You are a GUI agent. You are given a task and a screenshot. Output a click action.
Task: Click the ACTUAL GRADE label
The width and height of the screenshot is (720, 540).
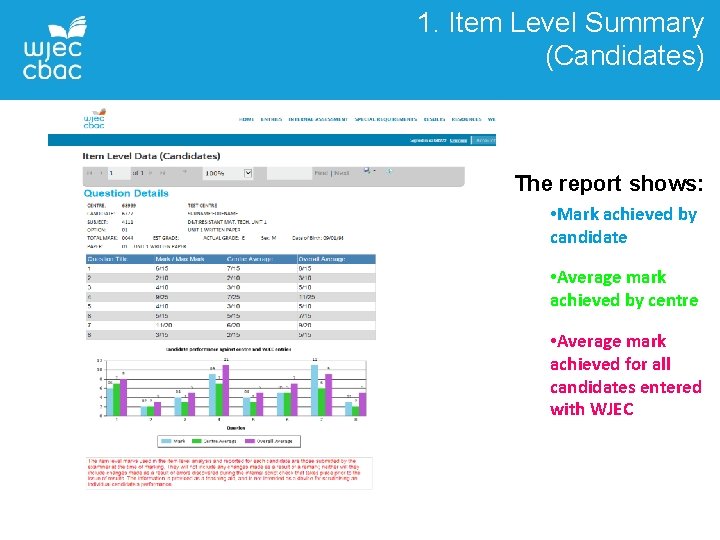tap(221, 238)
